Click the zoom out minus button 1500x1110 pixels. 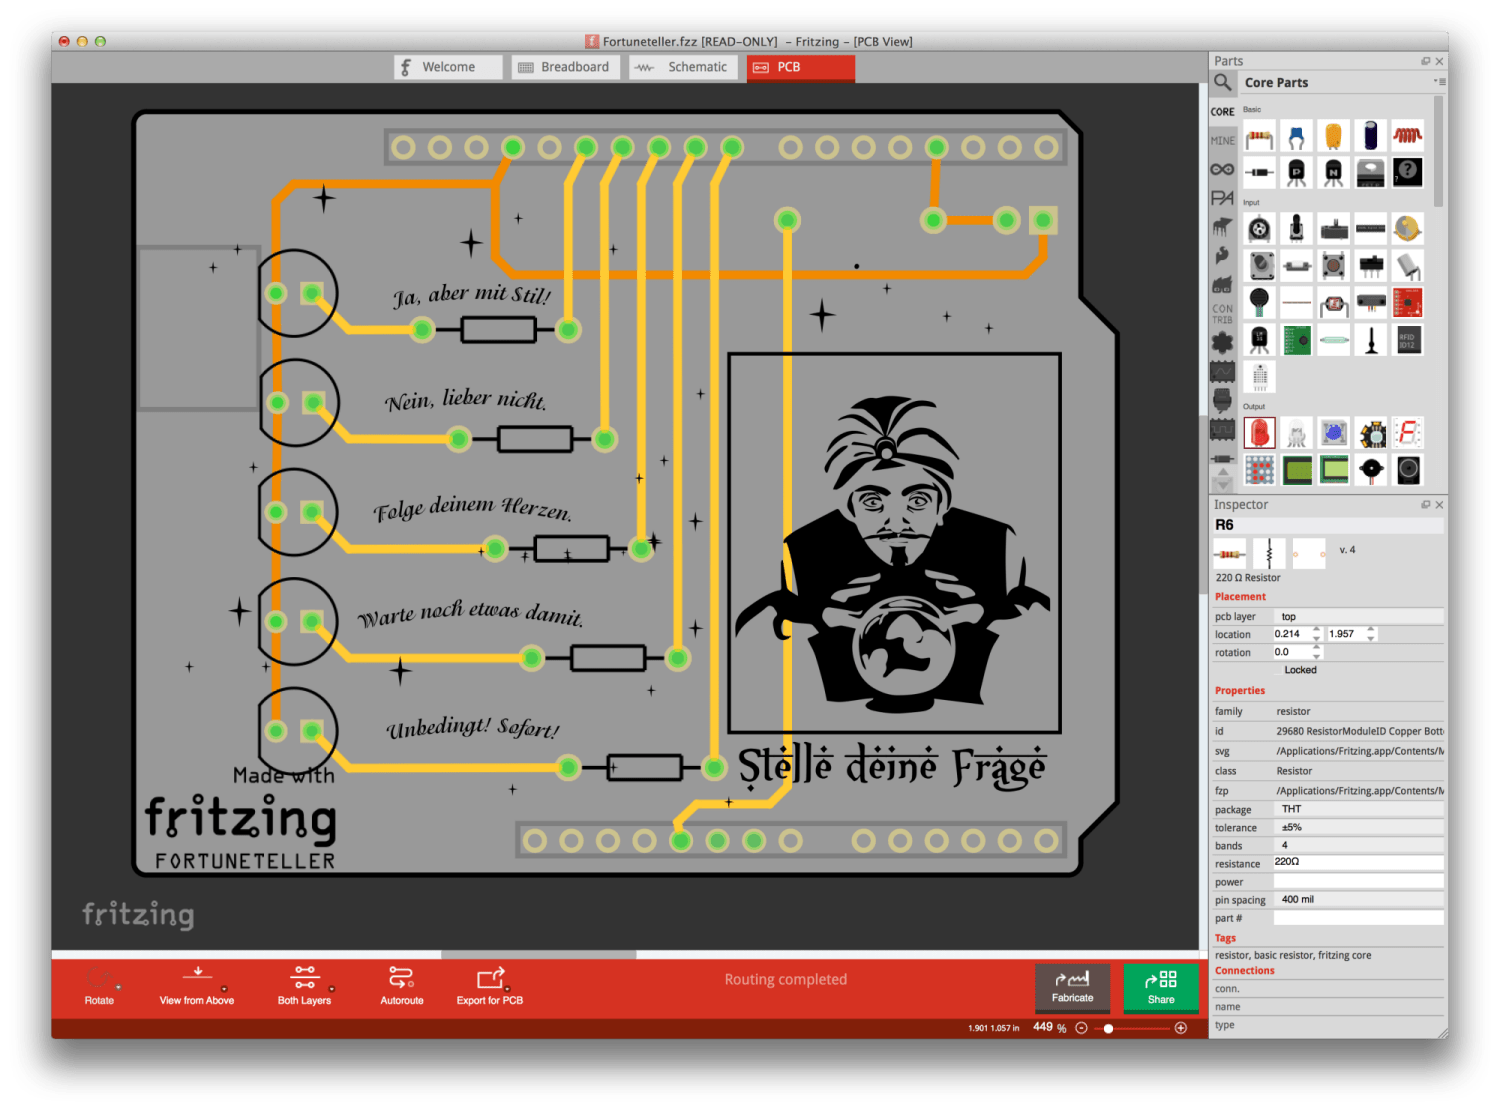point(1081,1028)
